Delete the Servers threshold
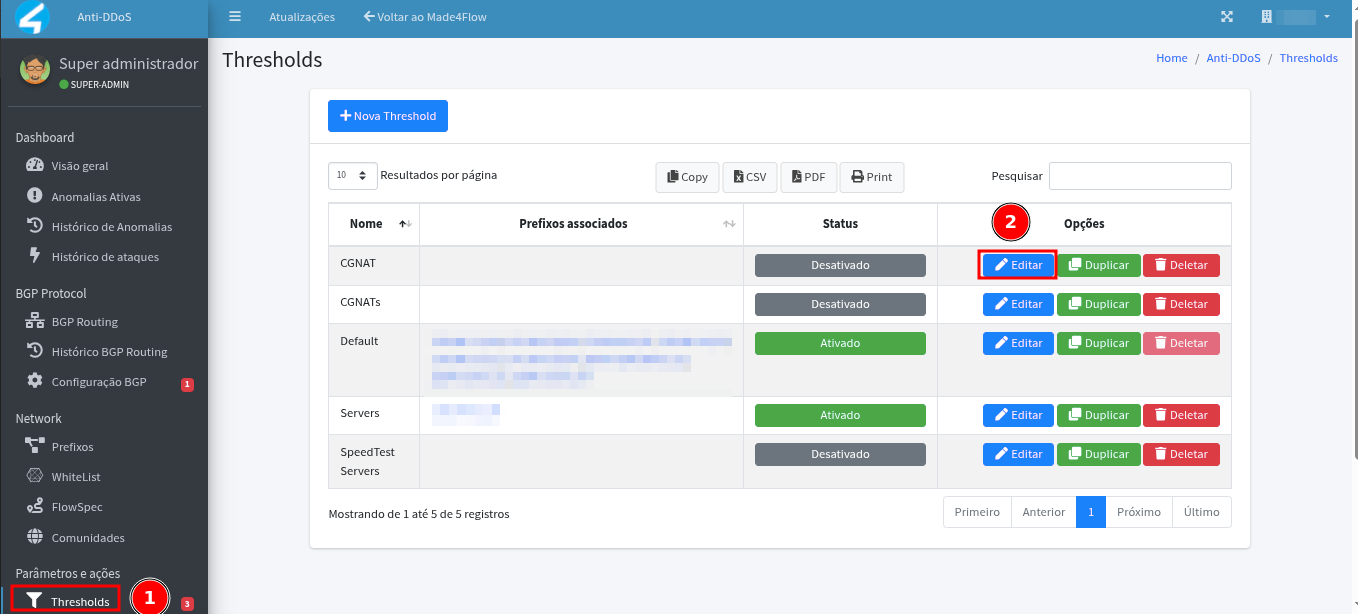 [1181, 415]
